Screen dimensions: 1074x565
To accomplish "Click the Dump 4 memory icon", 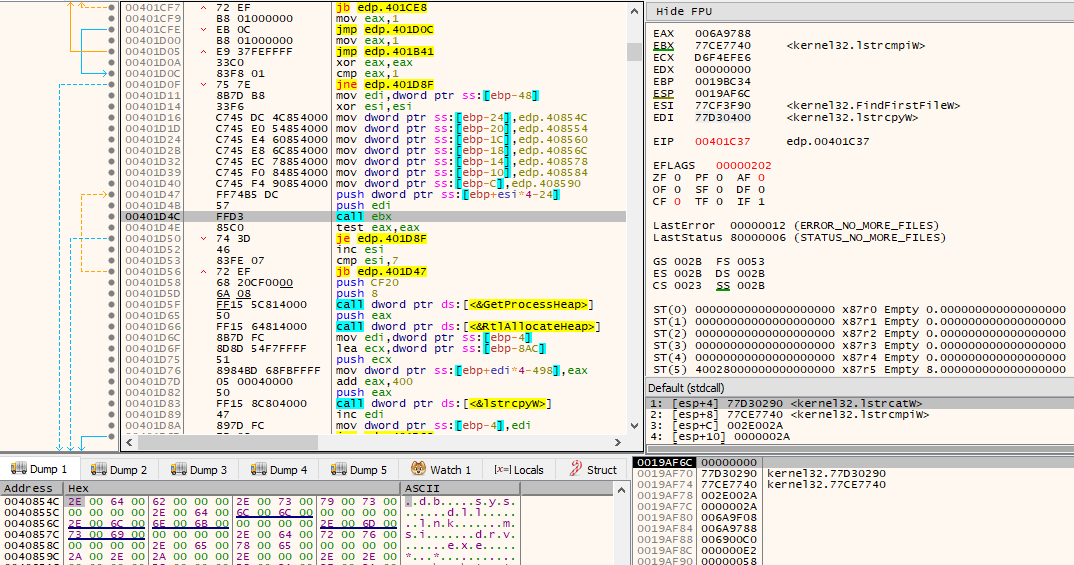I will [258, 469].
